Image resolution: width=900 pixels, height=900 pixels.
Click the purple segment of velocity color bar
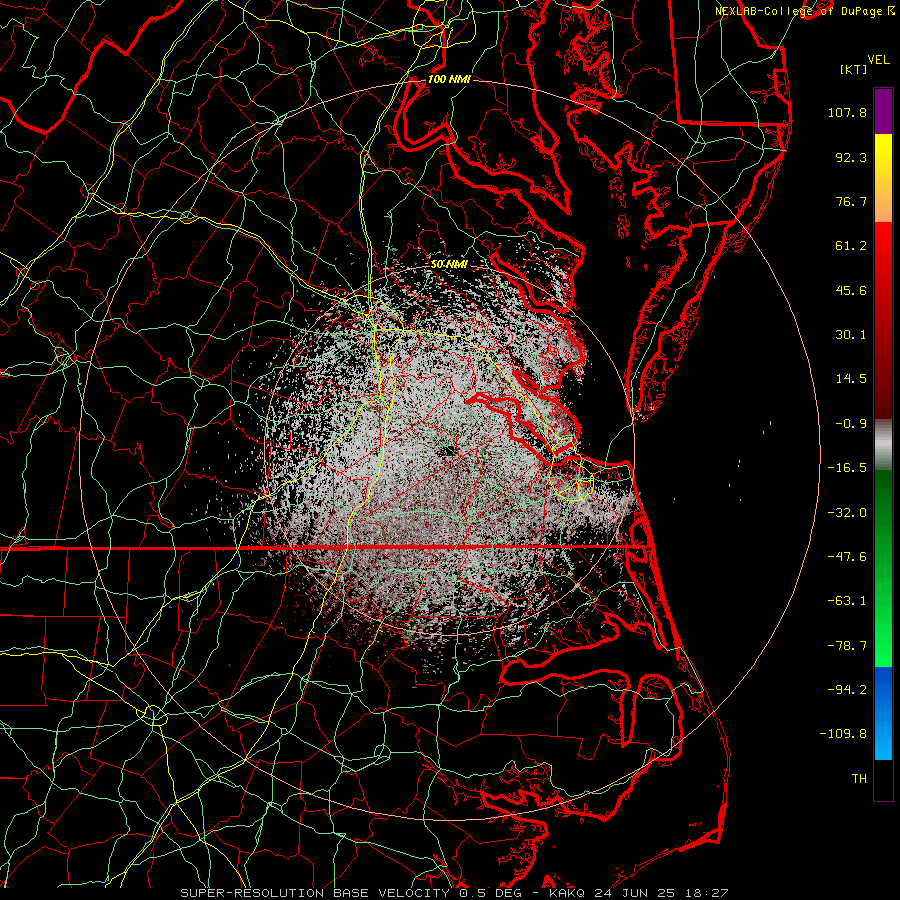[883, 111]
